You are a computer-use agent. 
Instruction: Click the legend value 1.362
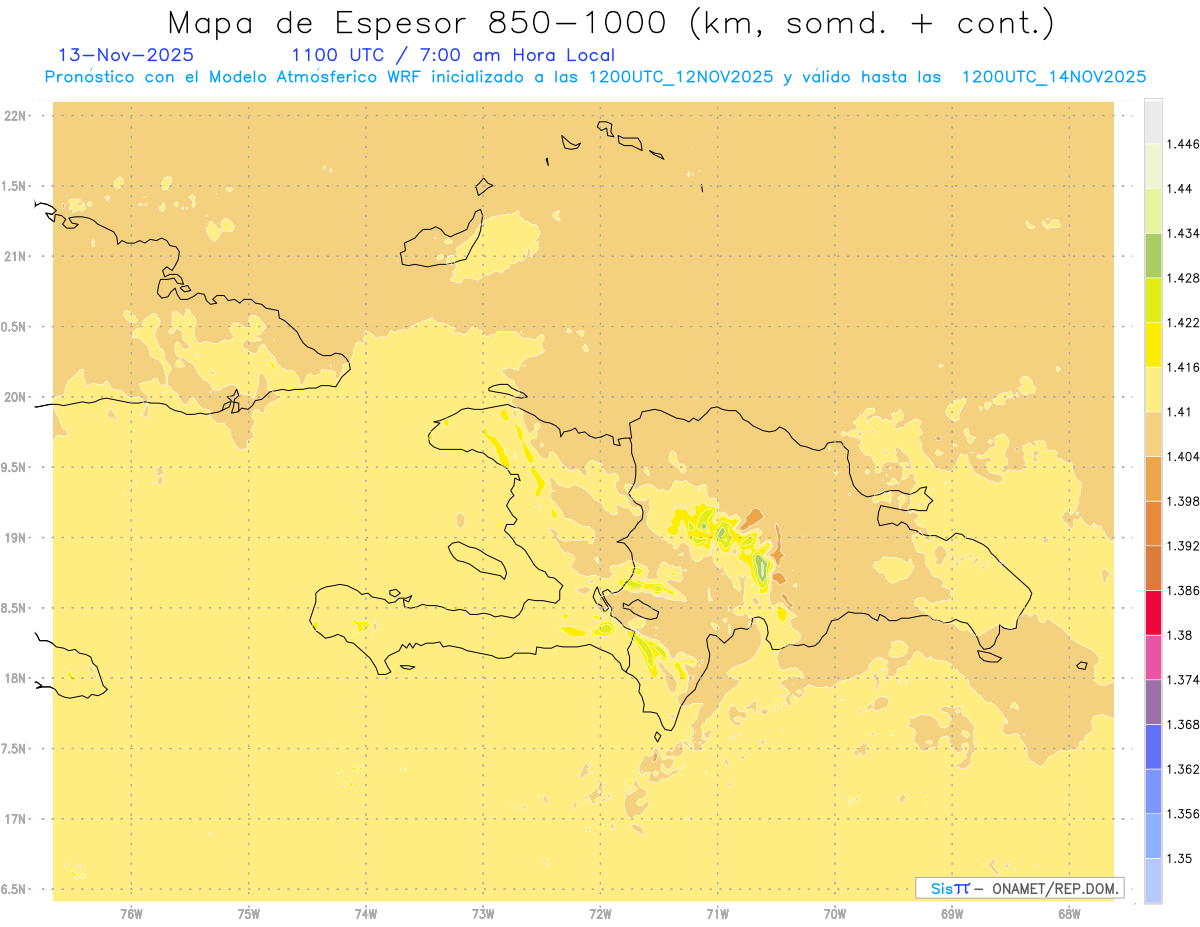[x=1183, y=769]
